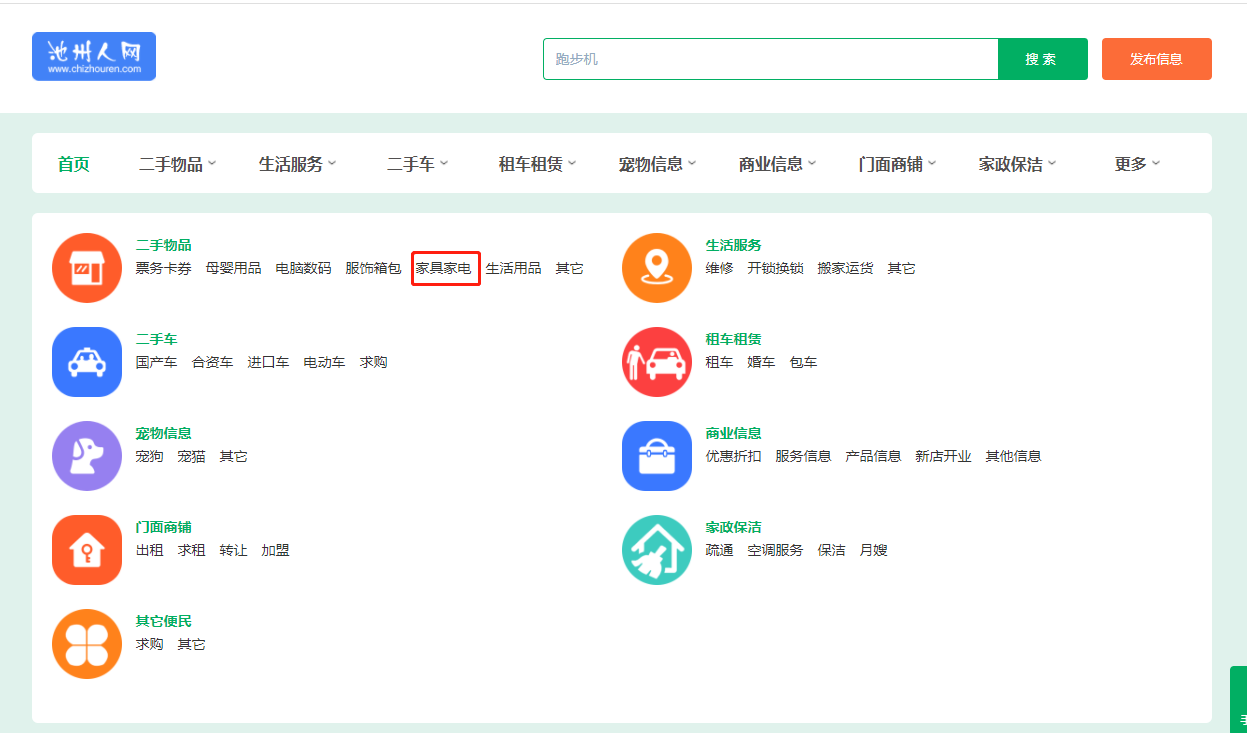
Task: Open the red car rental icon for 租车租赁
Action: tap(657, 362)
